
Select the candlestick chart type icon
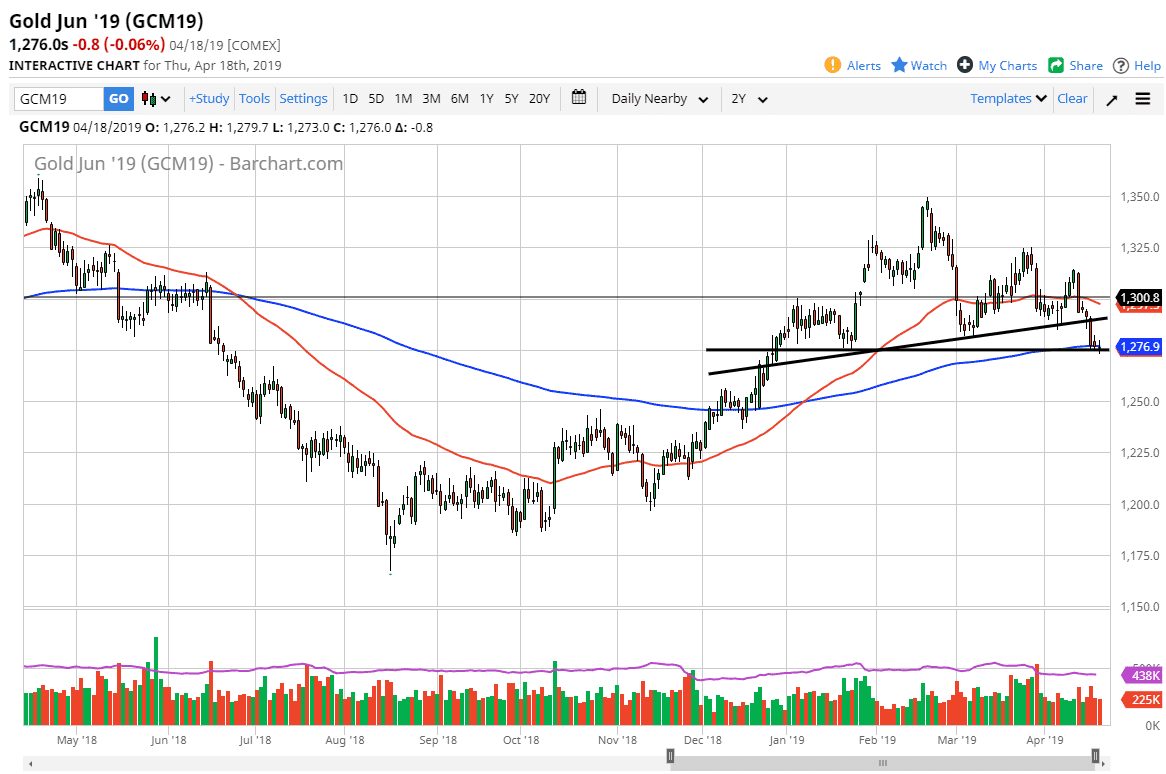pyautogui.click(x=150, y=98)
